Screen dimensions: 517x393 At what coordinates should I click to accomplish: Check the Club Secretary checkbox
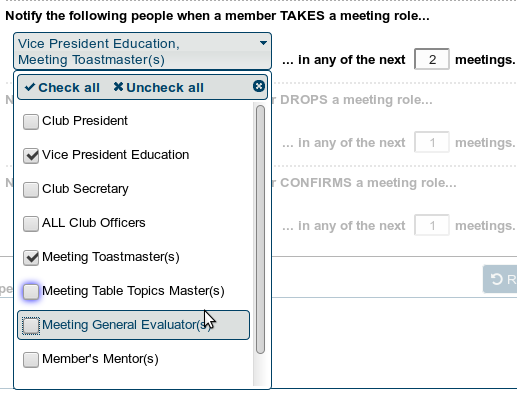coord(31,189)
